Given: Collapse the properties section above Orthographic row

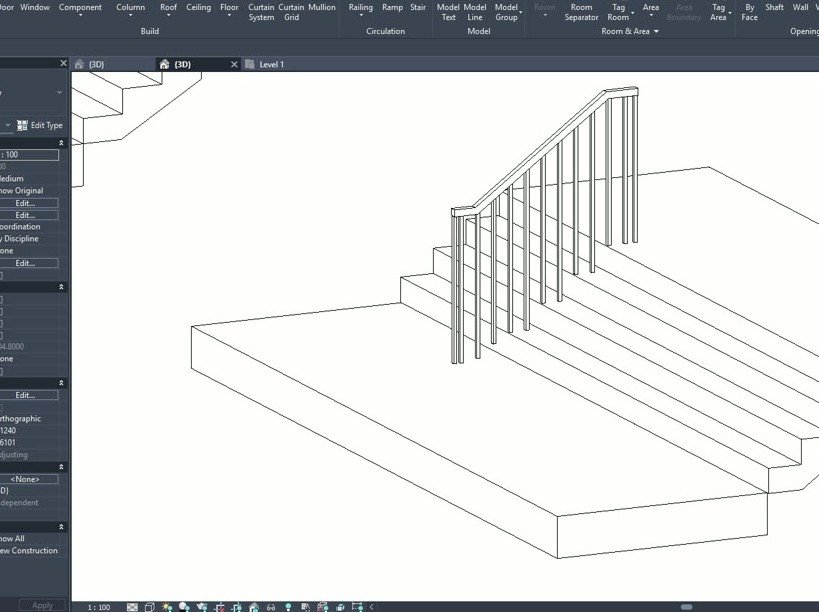Looking at the screenshot, I should (61, 383).
